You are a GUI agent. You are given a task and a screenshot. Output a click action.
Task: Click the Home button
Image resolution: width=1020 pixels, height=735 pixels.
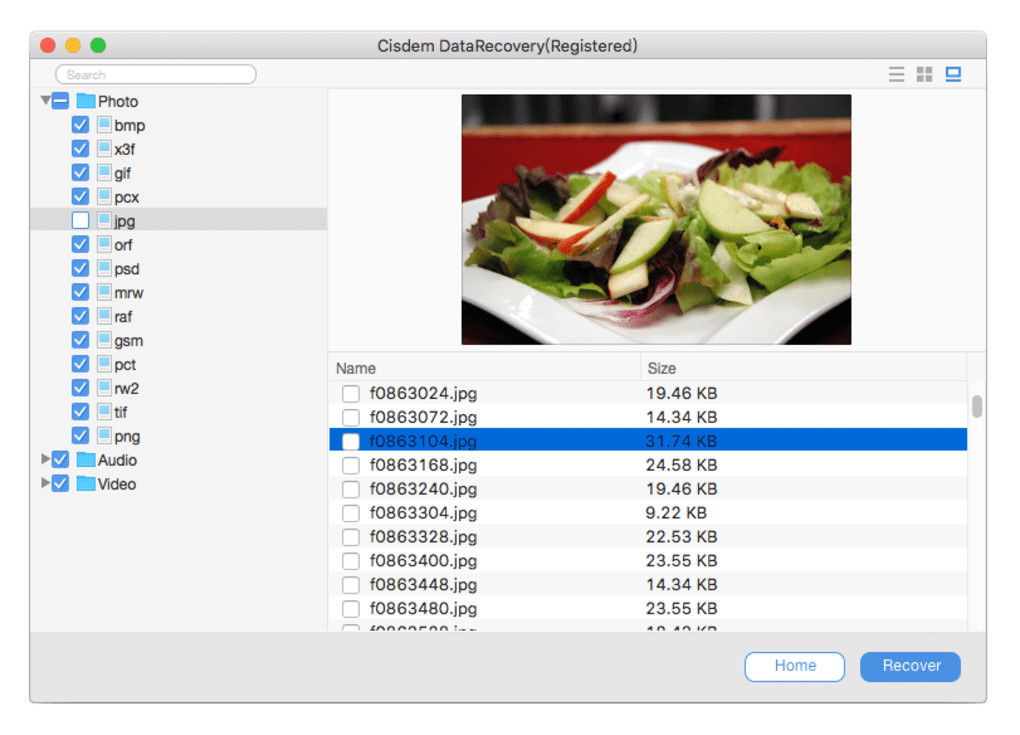794,666
